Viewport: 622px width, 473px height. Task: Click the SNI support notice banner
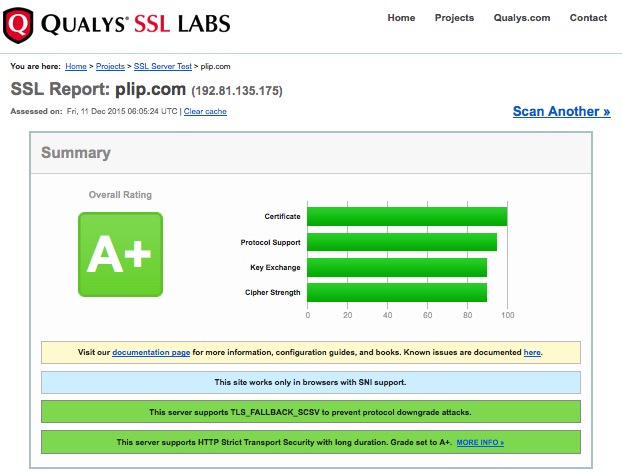point(311,383)
